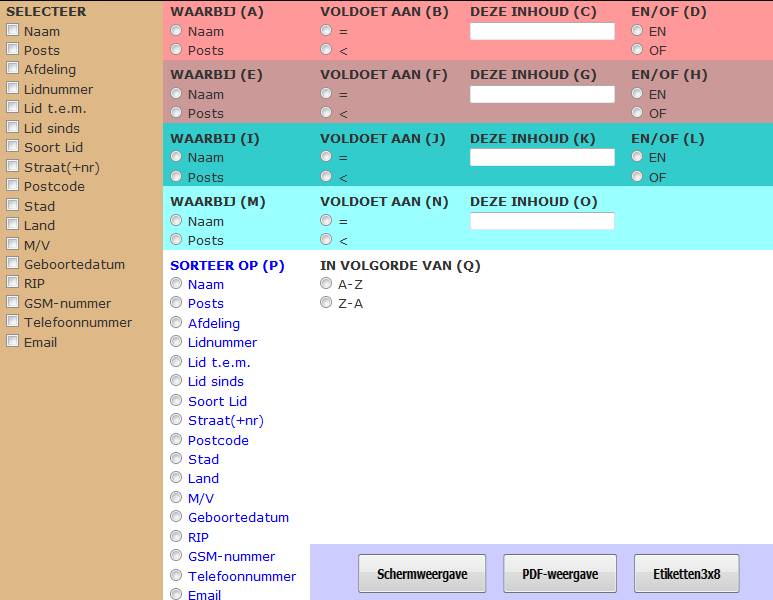Tick the Geboortedatum checkbox under SELECTEER
The height and width of the screenshot is (600, 773).
13,263
